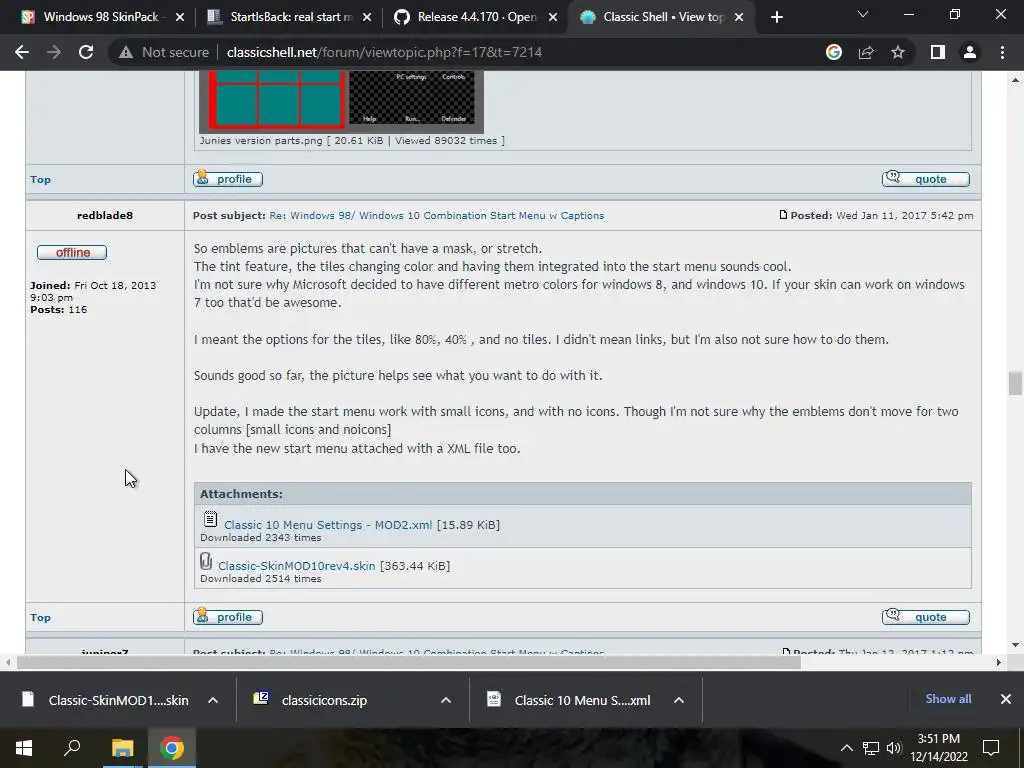This screenshot has height=768, width=1024.
Task: Click the document icon beside MOD2.xml
Action: click(x=210, y=520)
